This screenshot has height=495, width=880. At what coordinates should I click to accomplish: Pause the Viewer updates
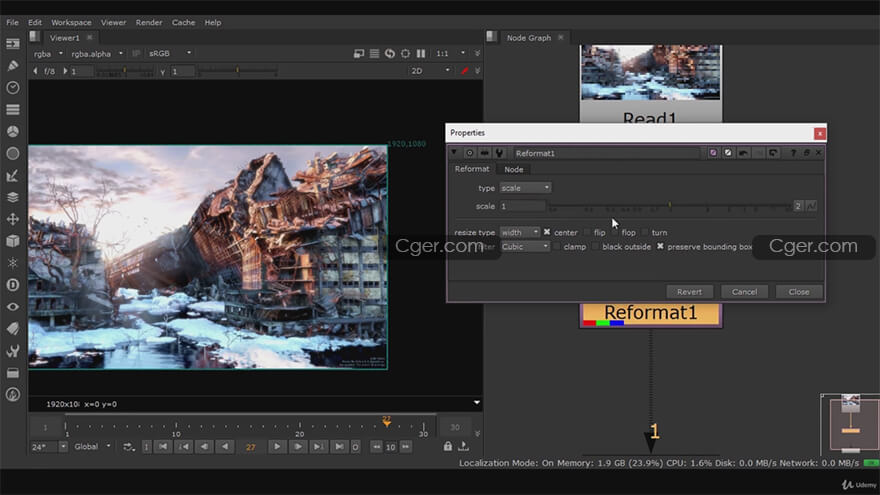421,53
